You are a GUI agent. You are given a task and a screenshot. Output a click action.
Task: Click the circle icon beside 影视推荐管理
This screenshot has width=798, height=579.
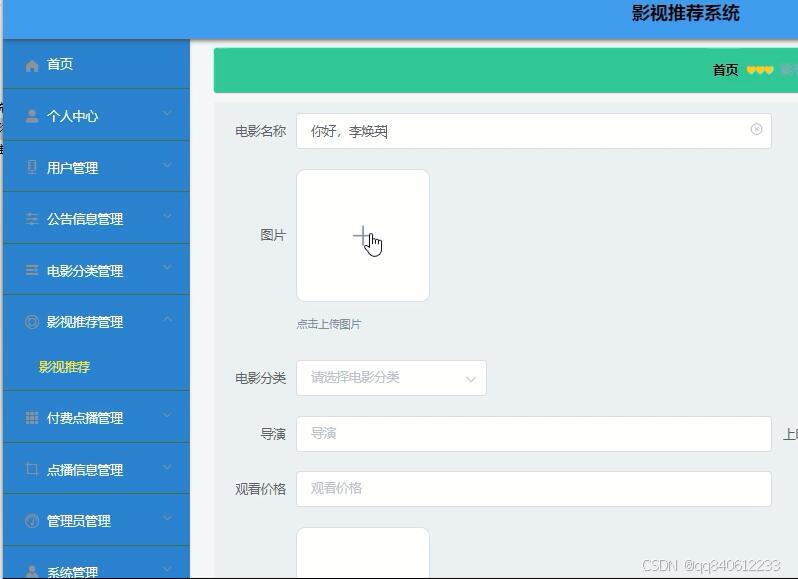[32, 322]
